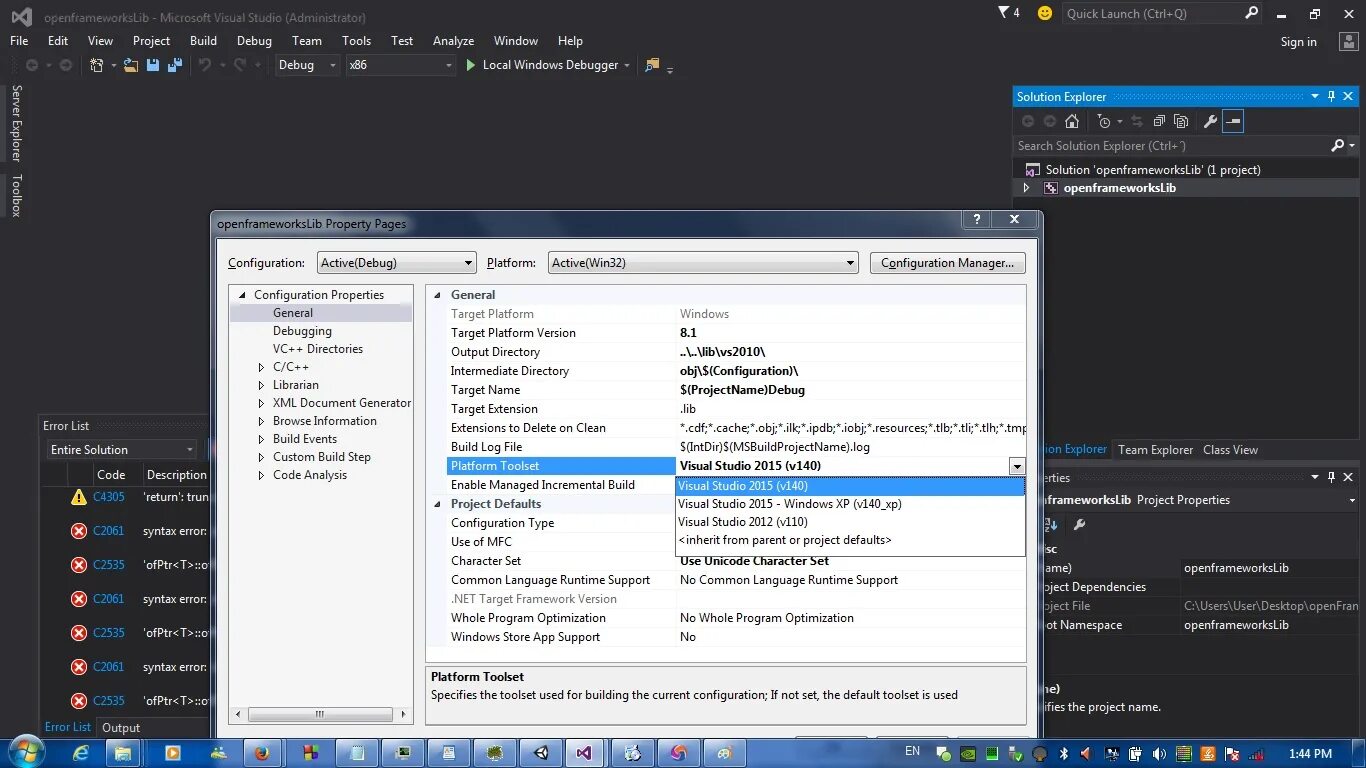Switch to the Class View tab
1366x768 pixels.
click(1230, 450)
